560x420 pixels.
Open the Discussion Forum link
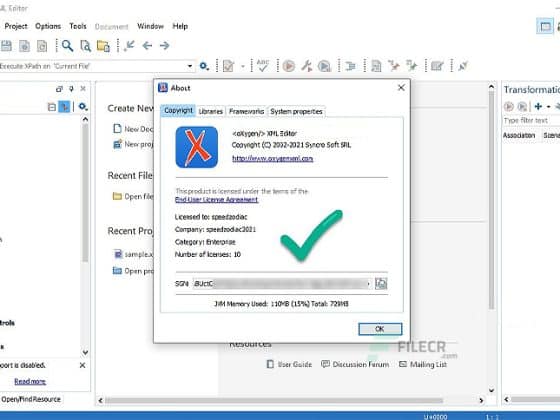[x=355, y=364]
